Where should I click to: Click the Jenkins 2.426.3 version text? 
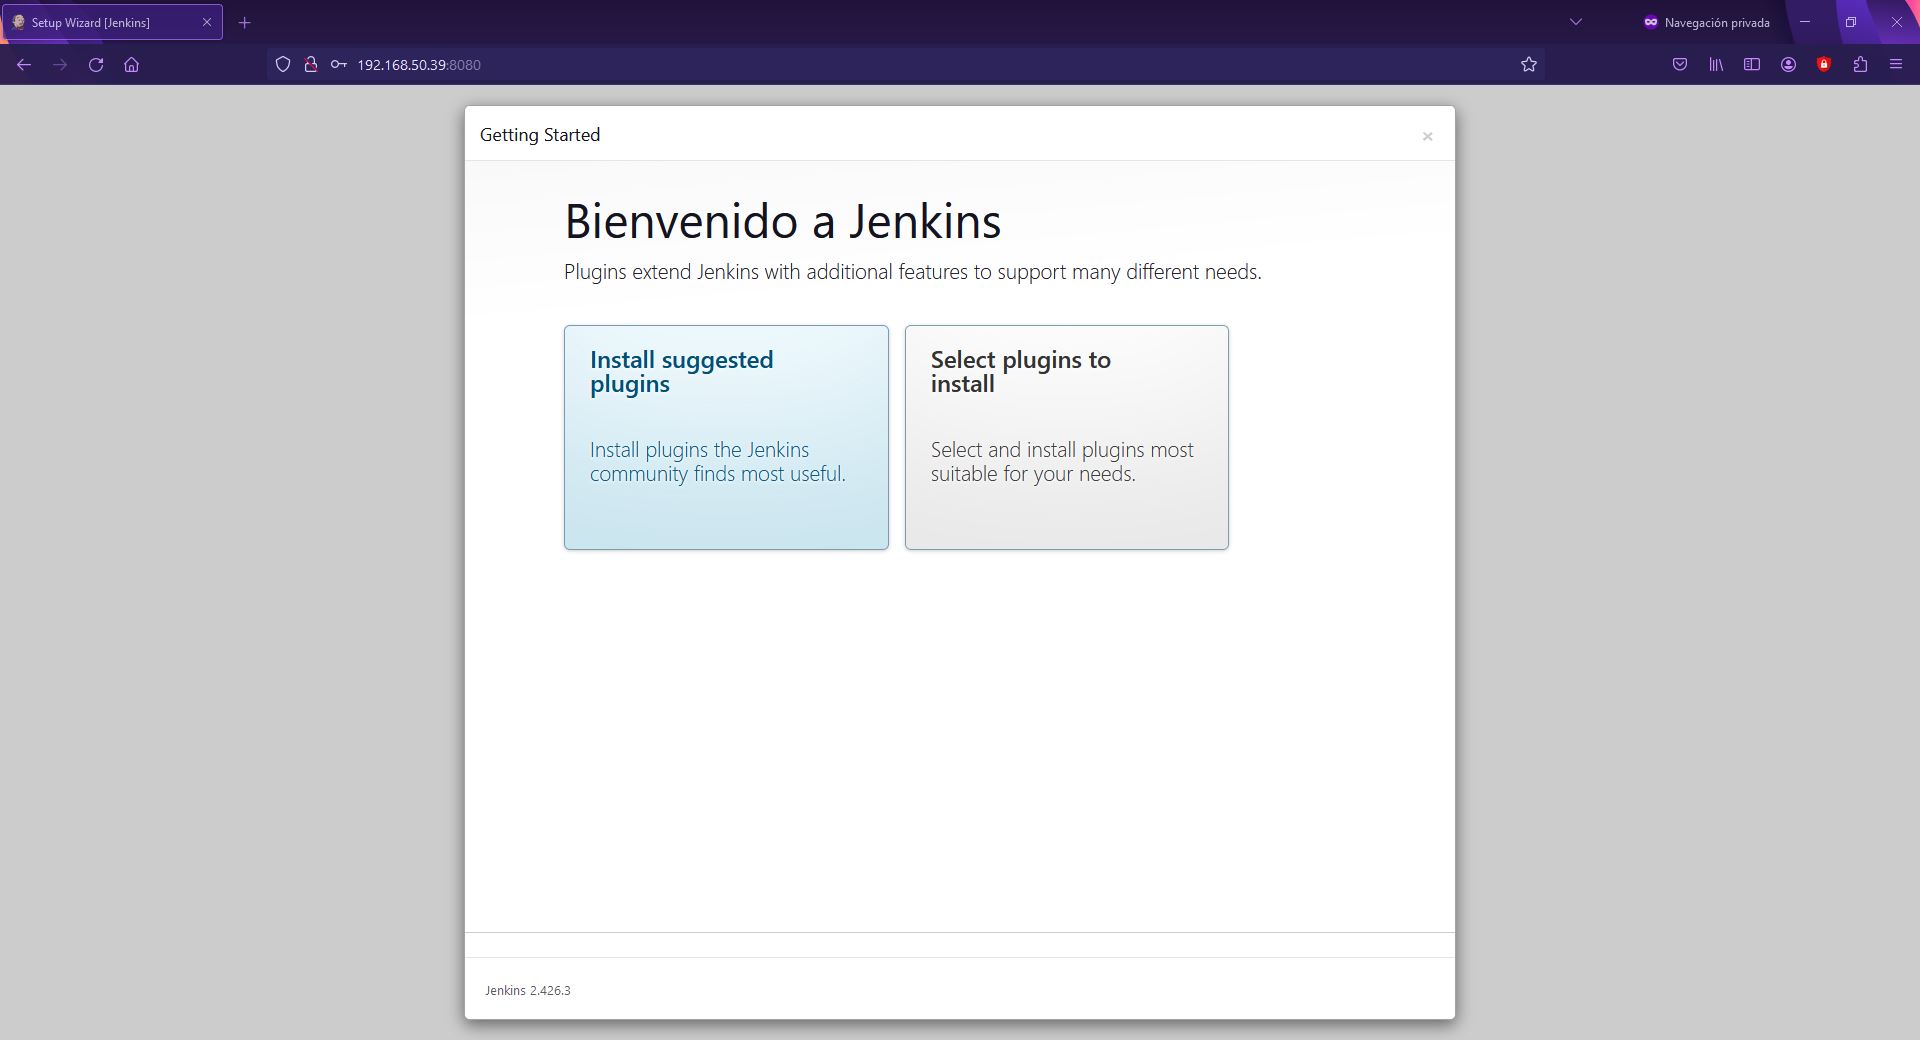pyautogui.click(x=528, y=991)
